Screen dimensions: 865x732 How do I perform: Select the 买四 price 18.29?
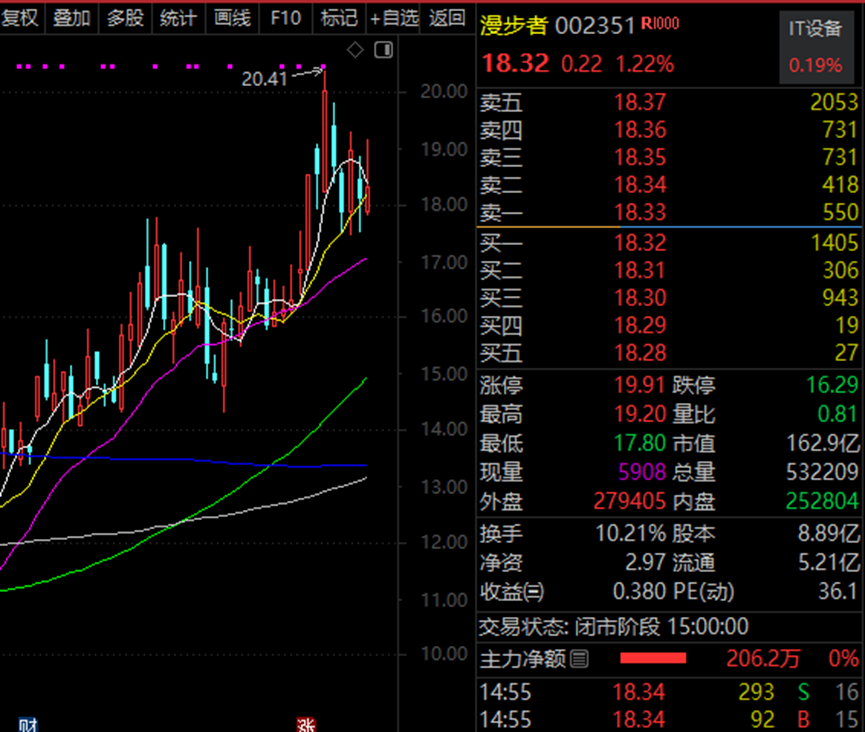(x=640, y=325)
